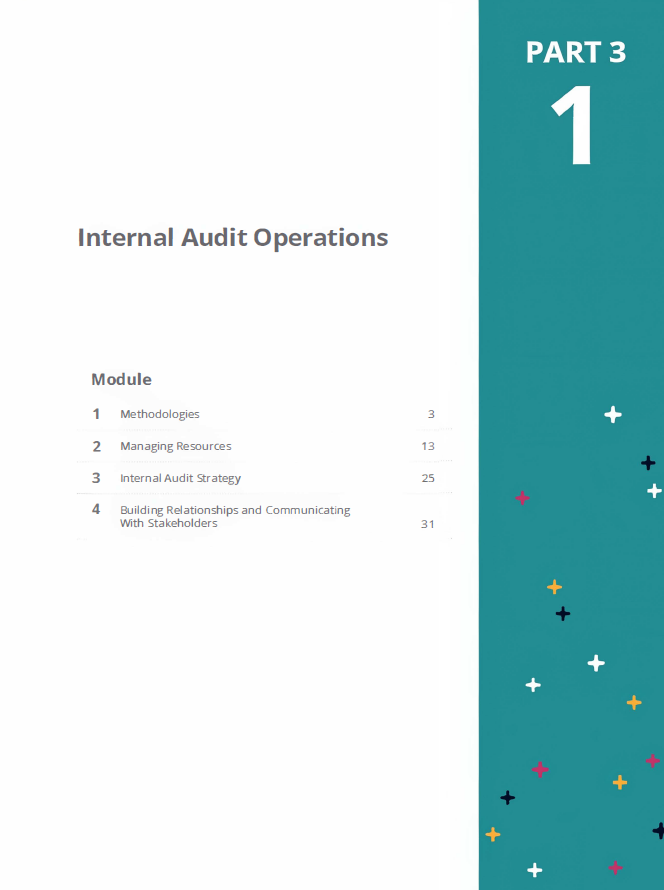Select the Module heading above the list
This screenshot has height=890, width=664.
[121, 379]
